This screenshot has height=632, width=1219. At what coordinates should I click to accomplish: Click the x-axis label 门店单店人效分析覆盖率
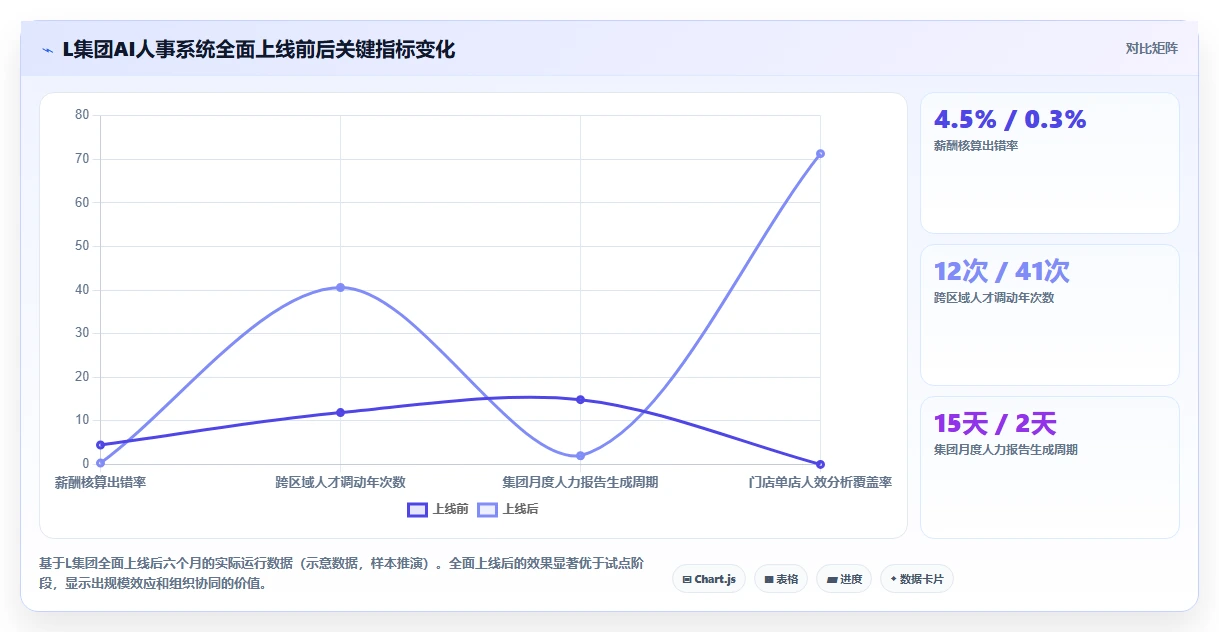820,482
